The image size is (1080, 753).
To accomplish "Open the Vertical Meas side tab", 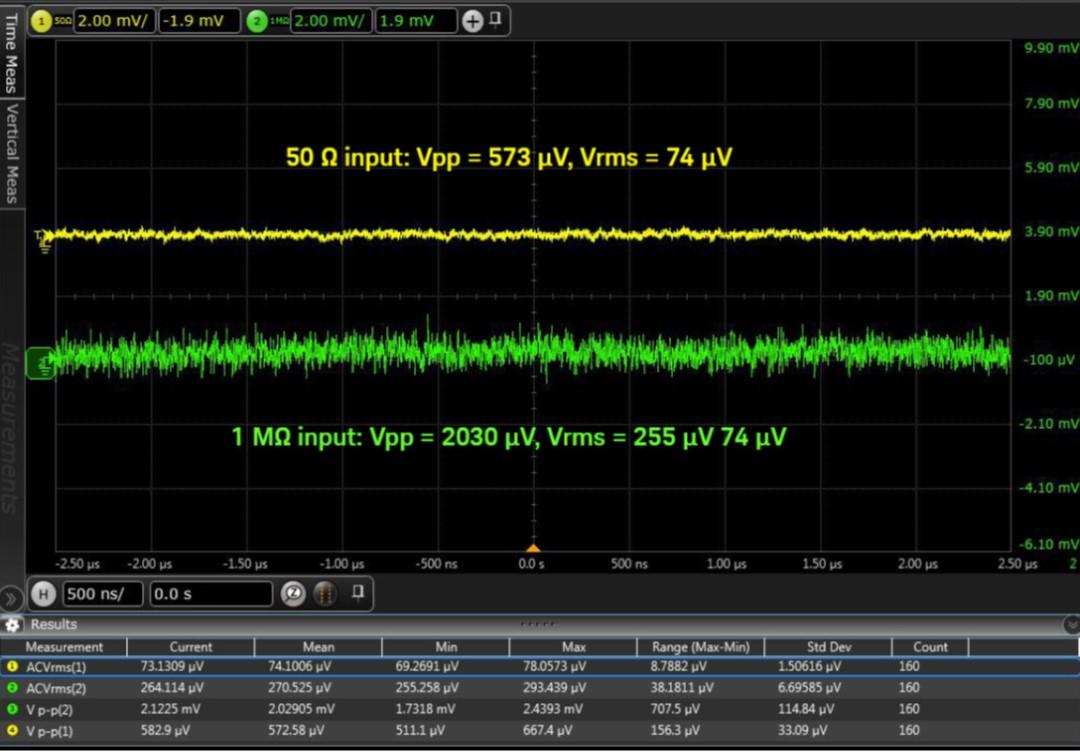I will tap(11, 153).
